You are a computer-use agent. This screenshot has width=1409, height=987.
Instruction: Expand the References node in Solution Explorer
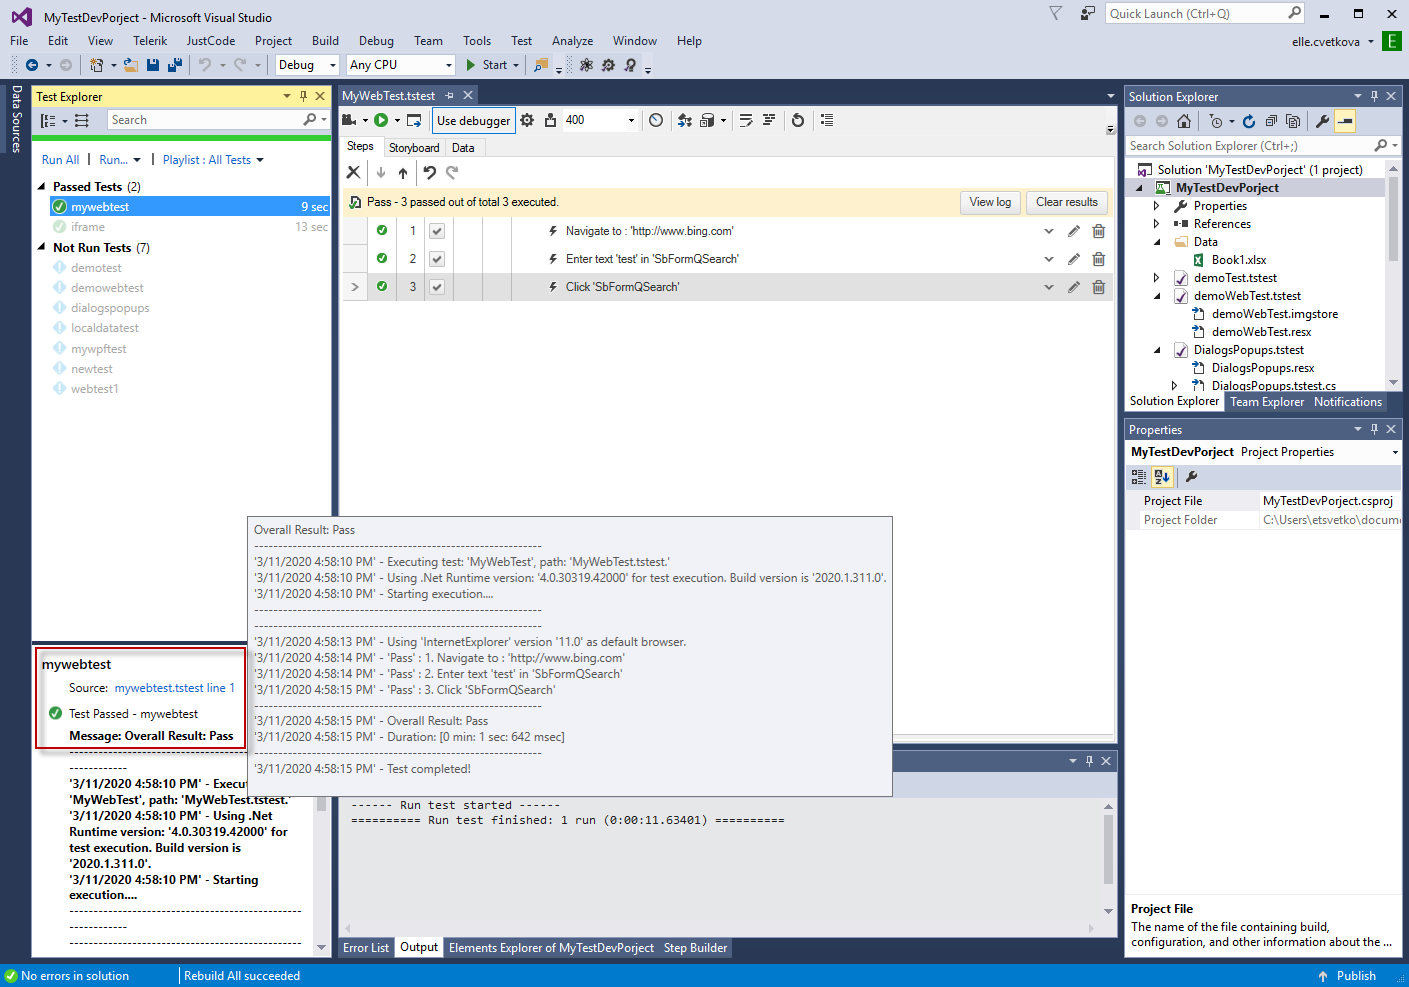tap(1157, 224)
